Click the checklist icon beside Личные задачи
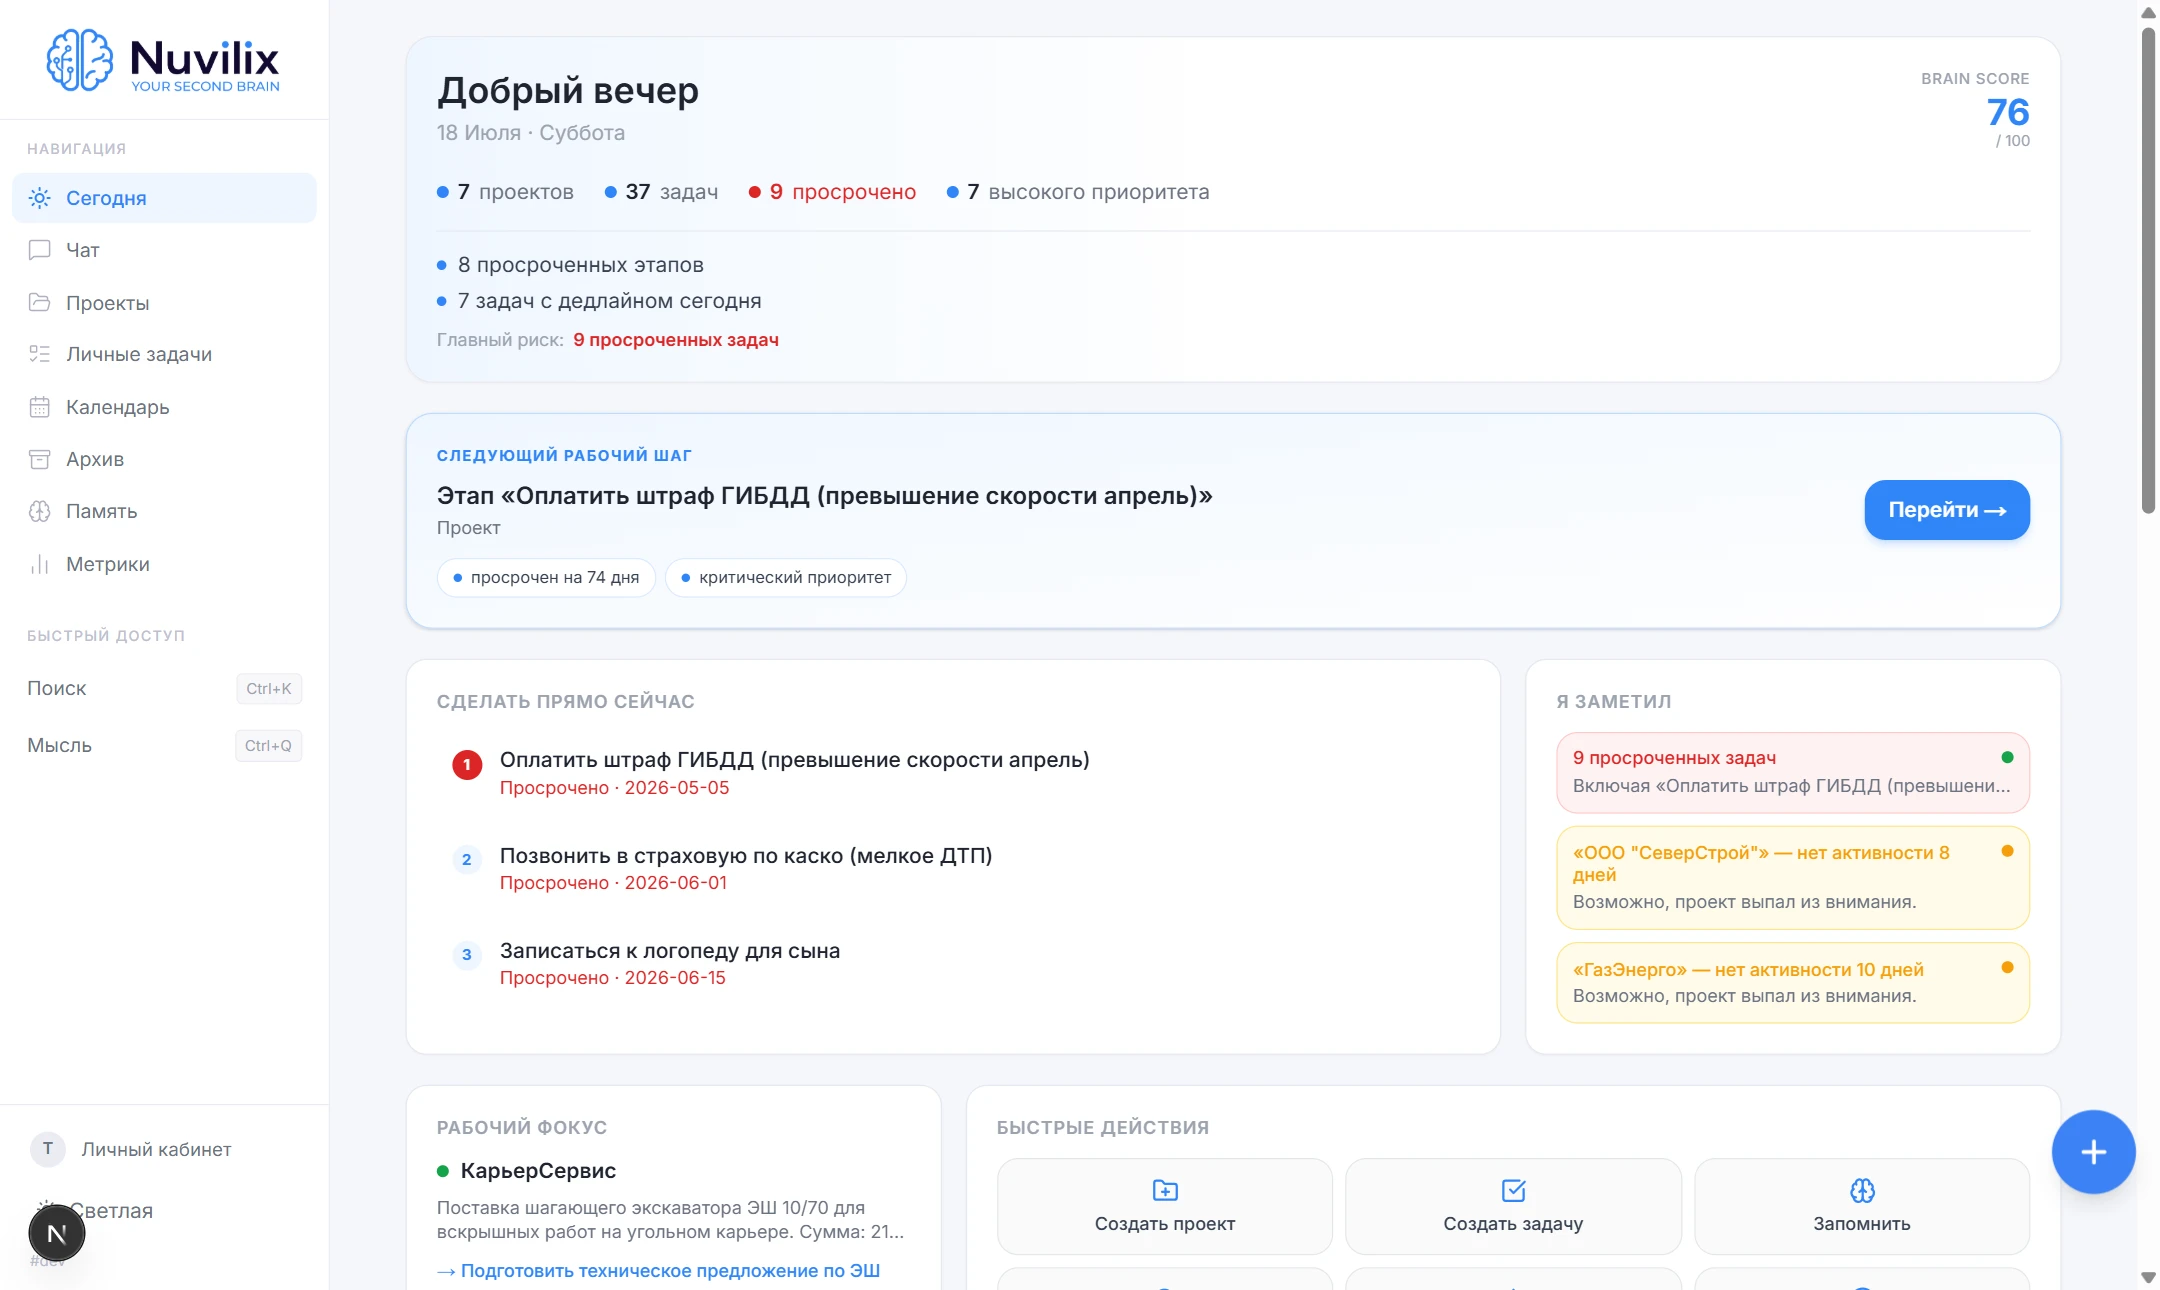This screenshot has width=2160, height=1290. [x=39, y=354]
